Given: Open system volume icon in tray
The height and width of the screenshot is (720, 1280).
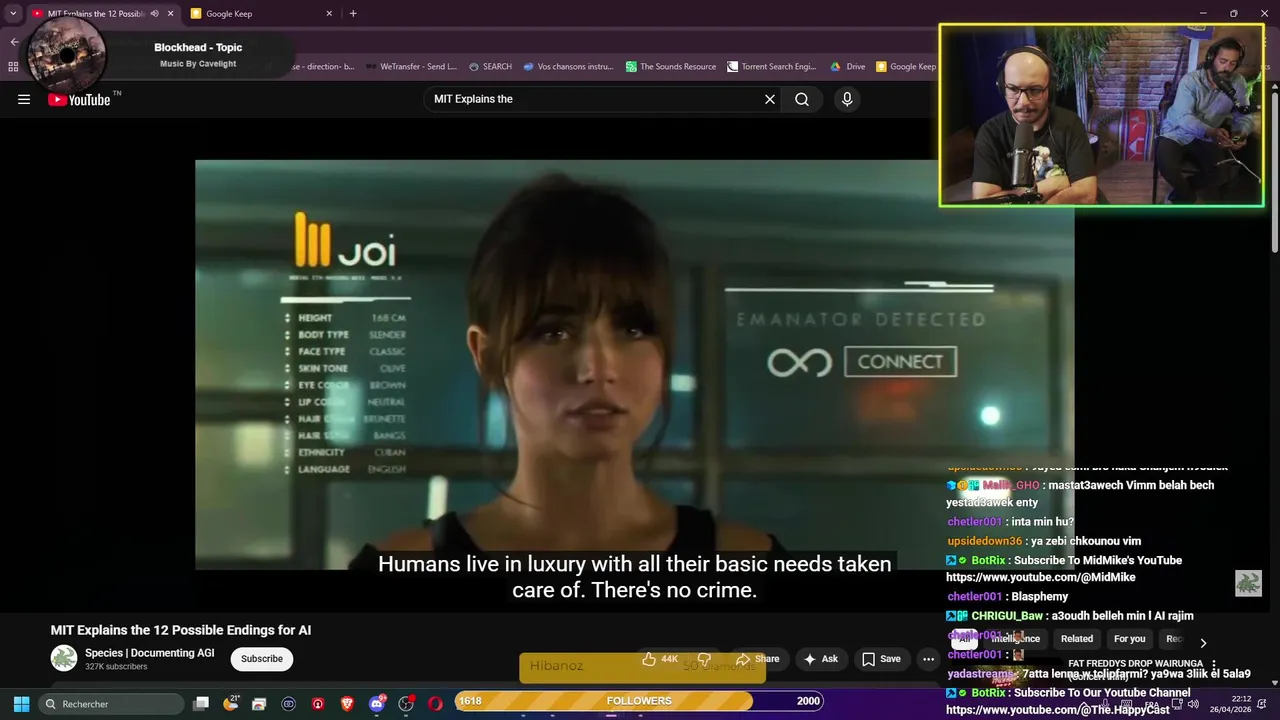Looking at the screenshot, I should pos(1193,704).
